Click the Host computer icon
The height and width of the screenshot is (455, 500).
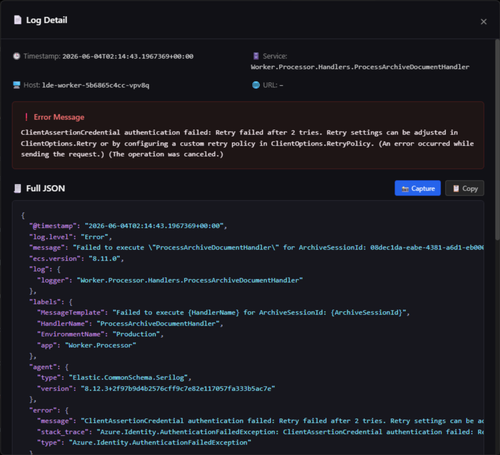point(16,85)
